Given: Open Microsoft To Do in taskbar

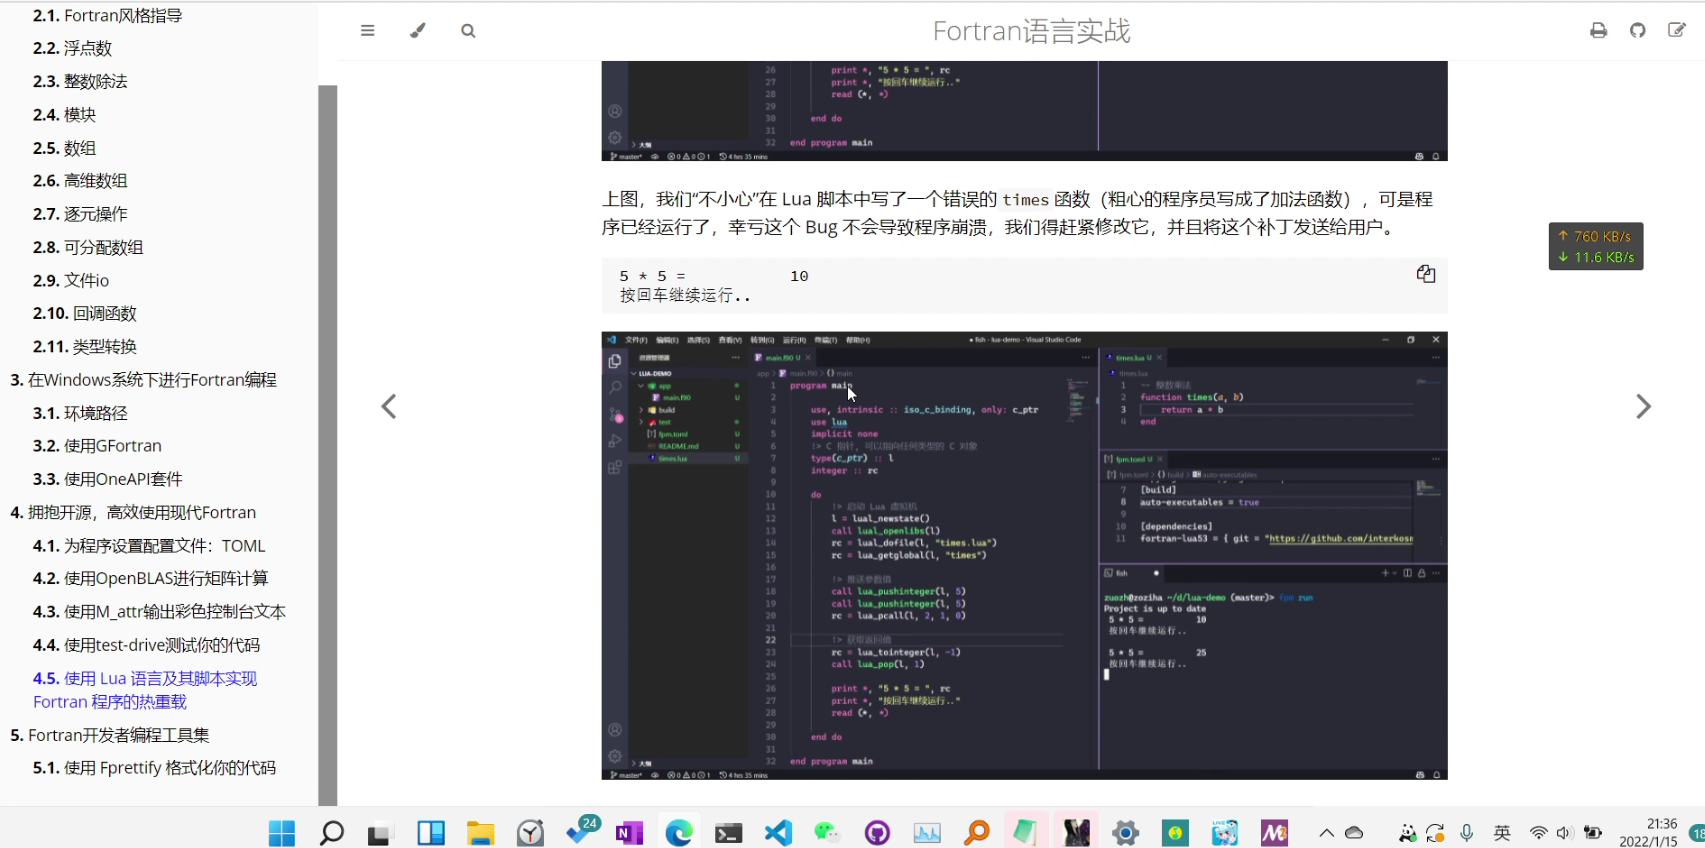Looking at the screenshot, I should coord(581,831).
